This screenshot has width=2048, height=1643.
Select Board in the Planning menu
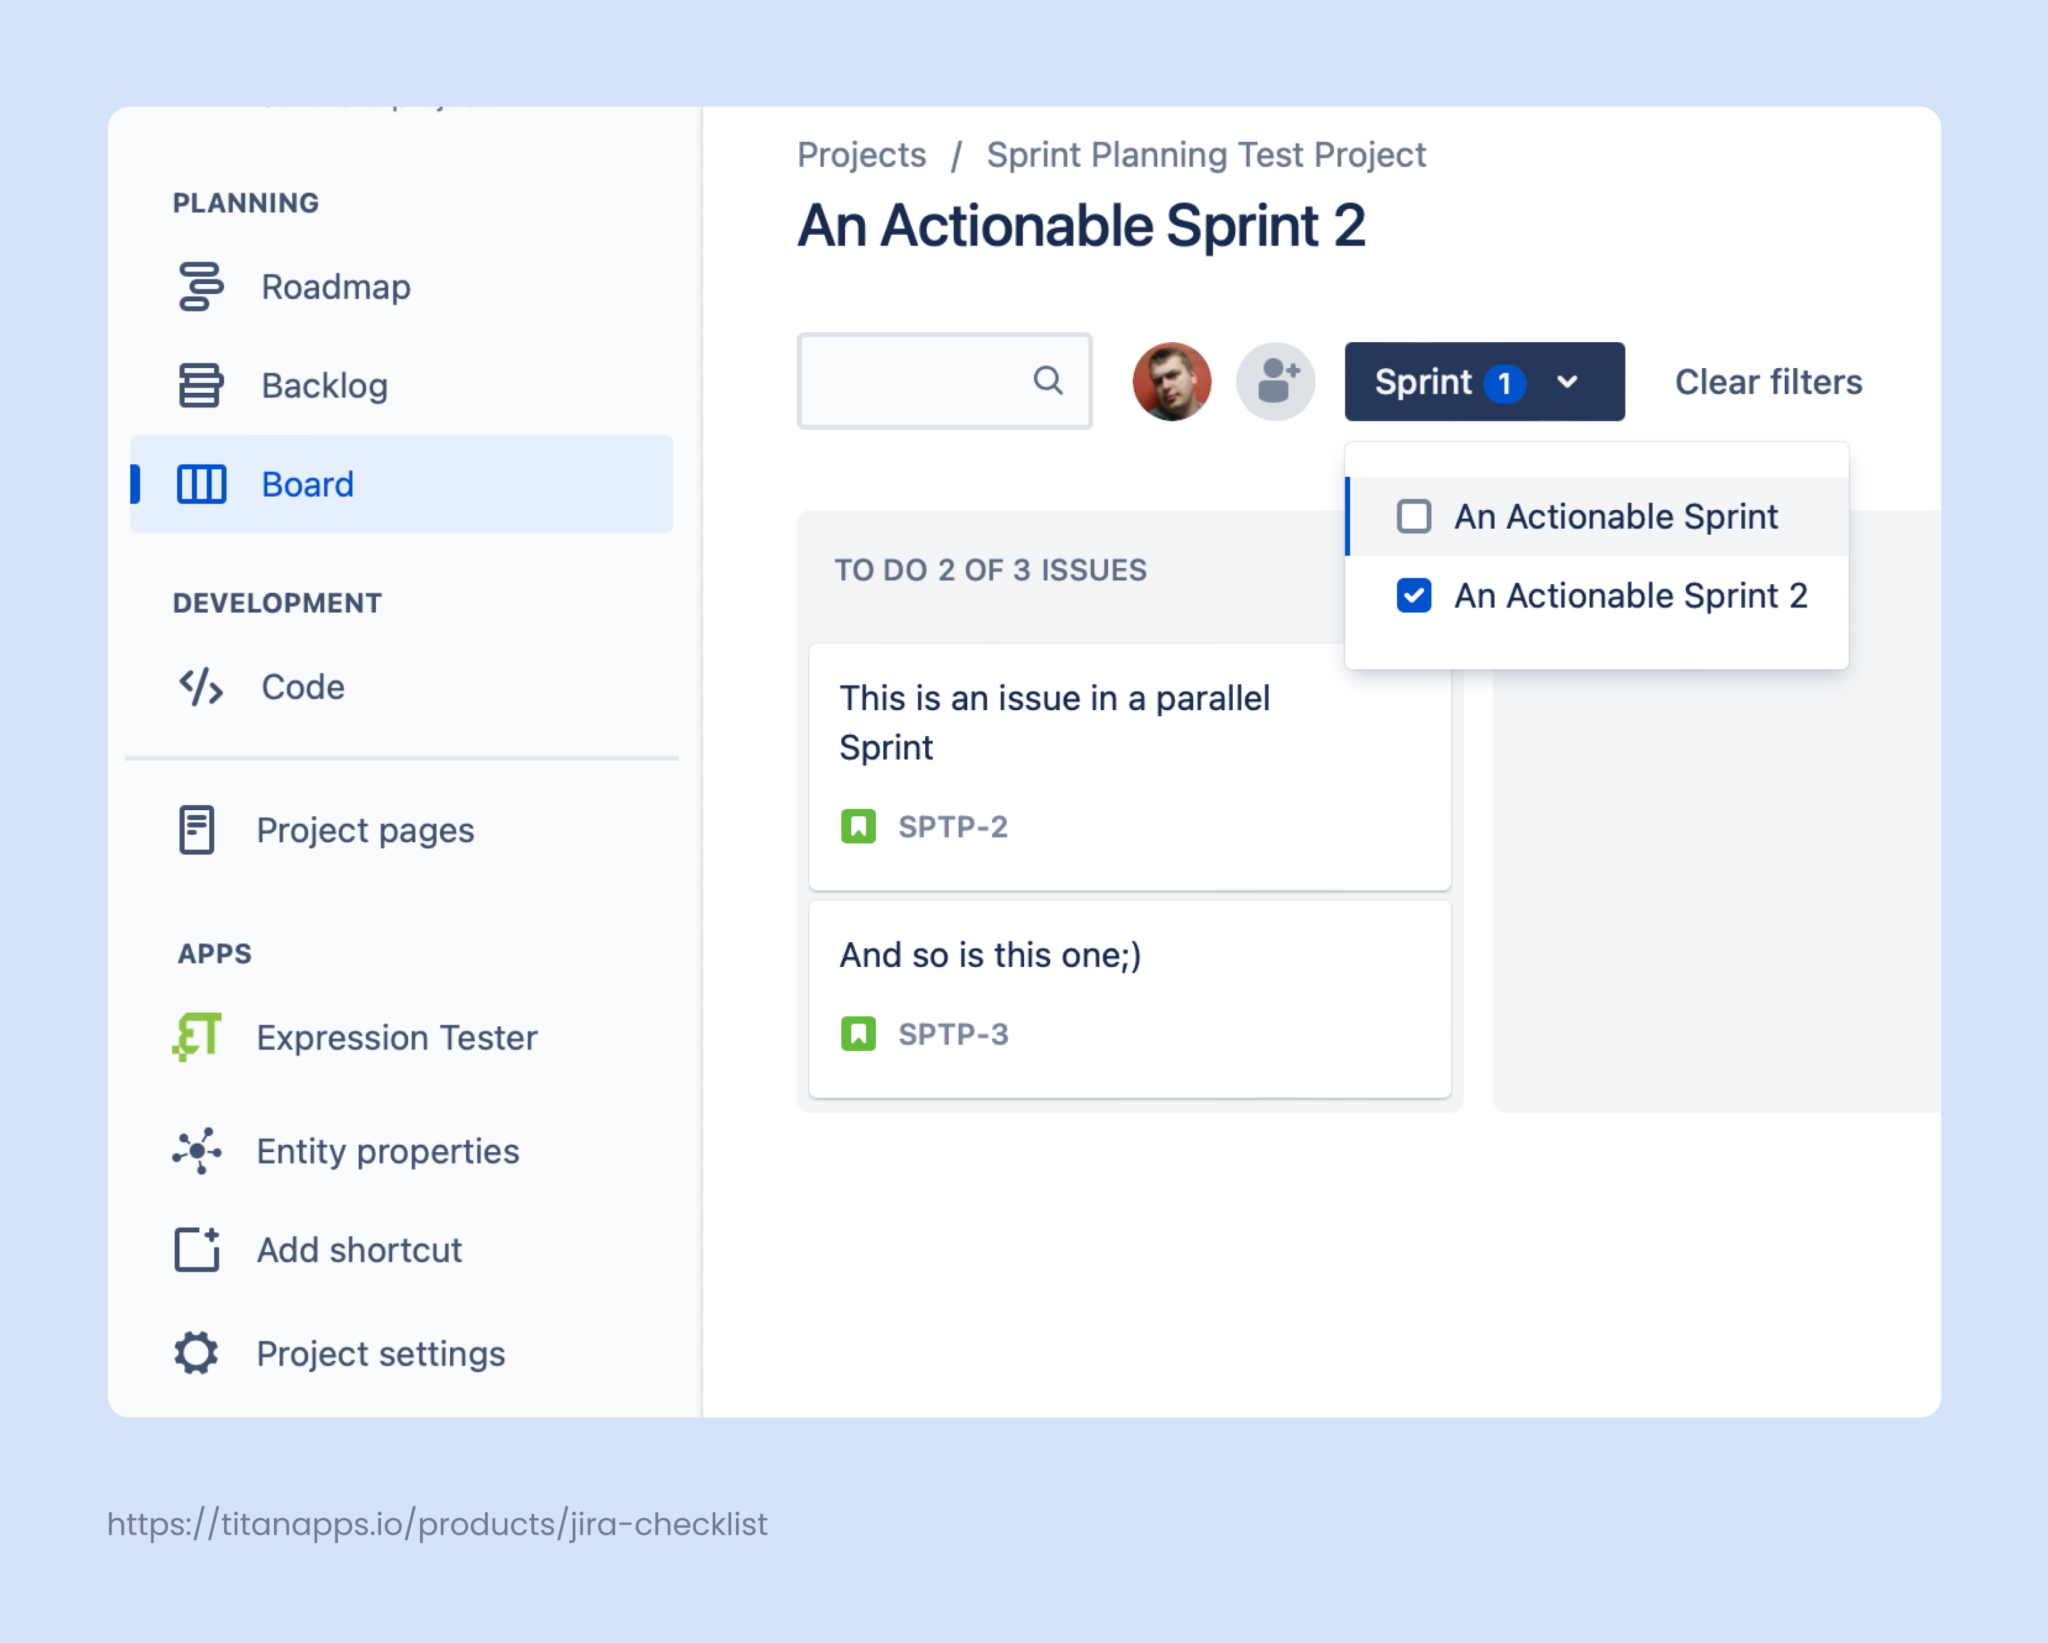[x=307, y=484]
